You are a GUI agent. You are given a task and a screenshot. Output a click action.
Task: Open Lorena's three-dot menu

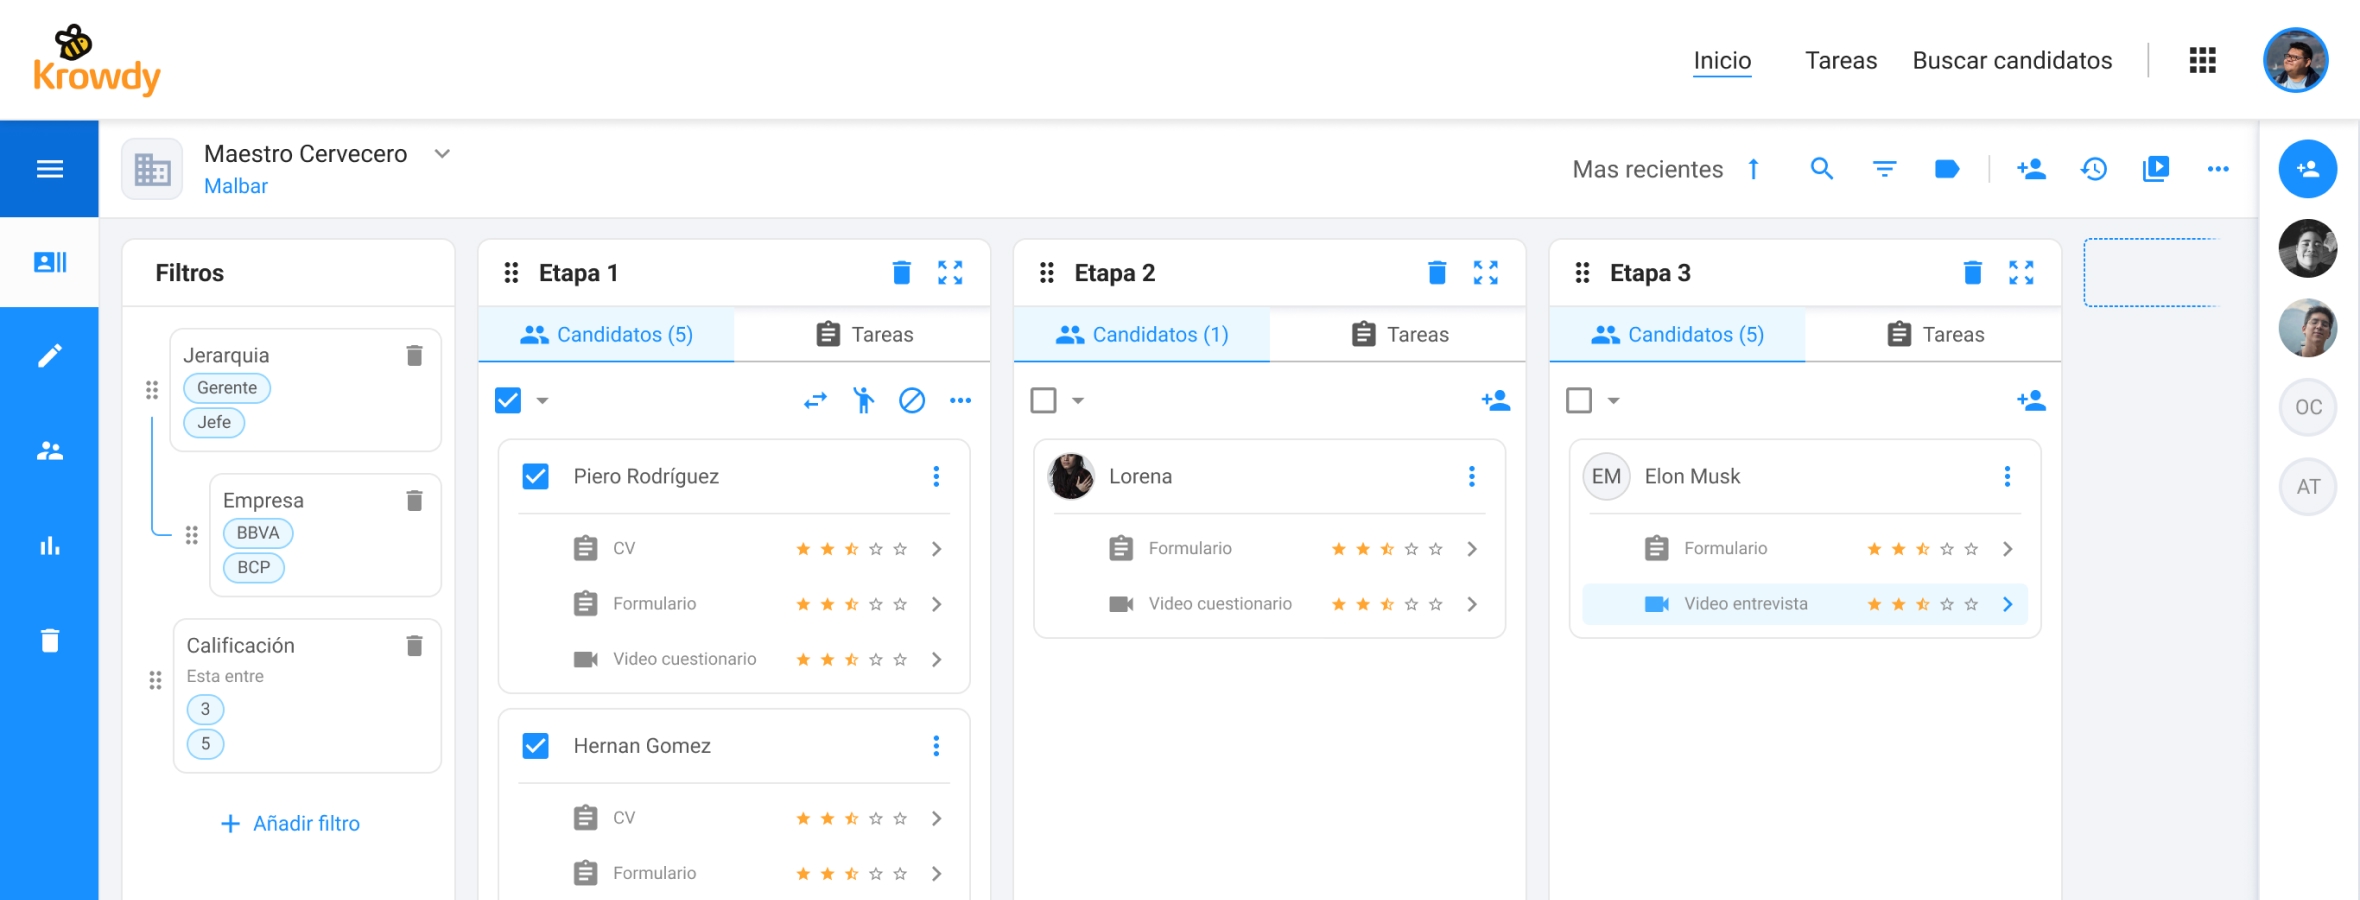coord(1471,476)
